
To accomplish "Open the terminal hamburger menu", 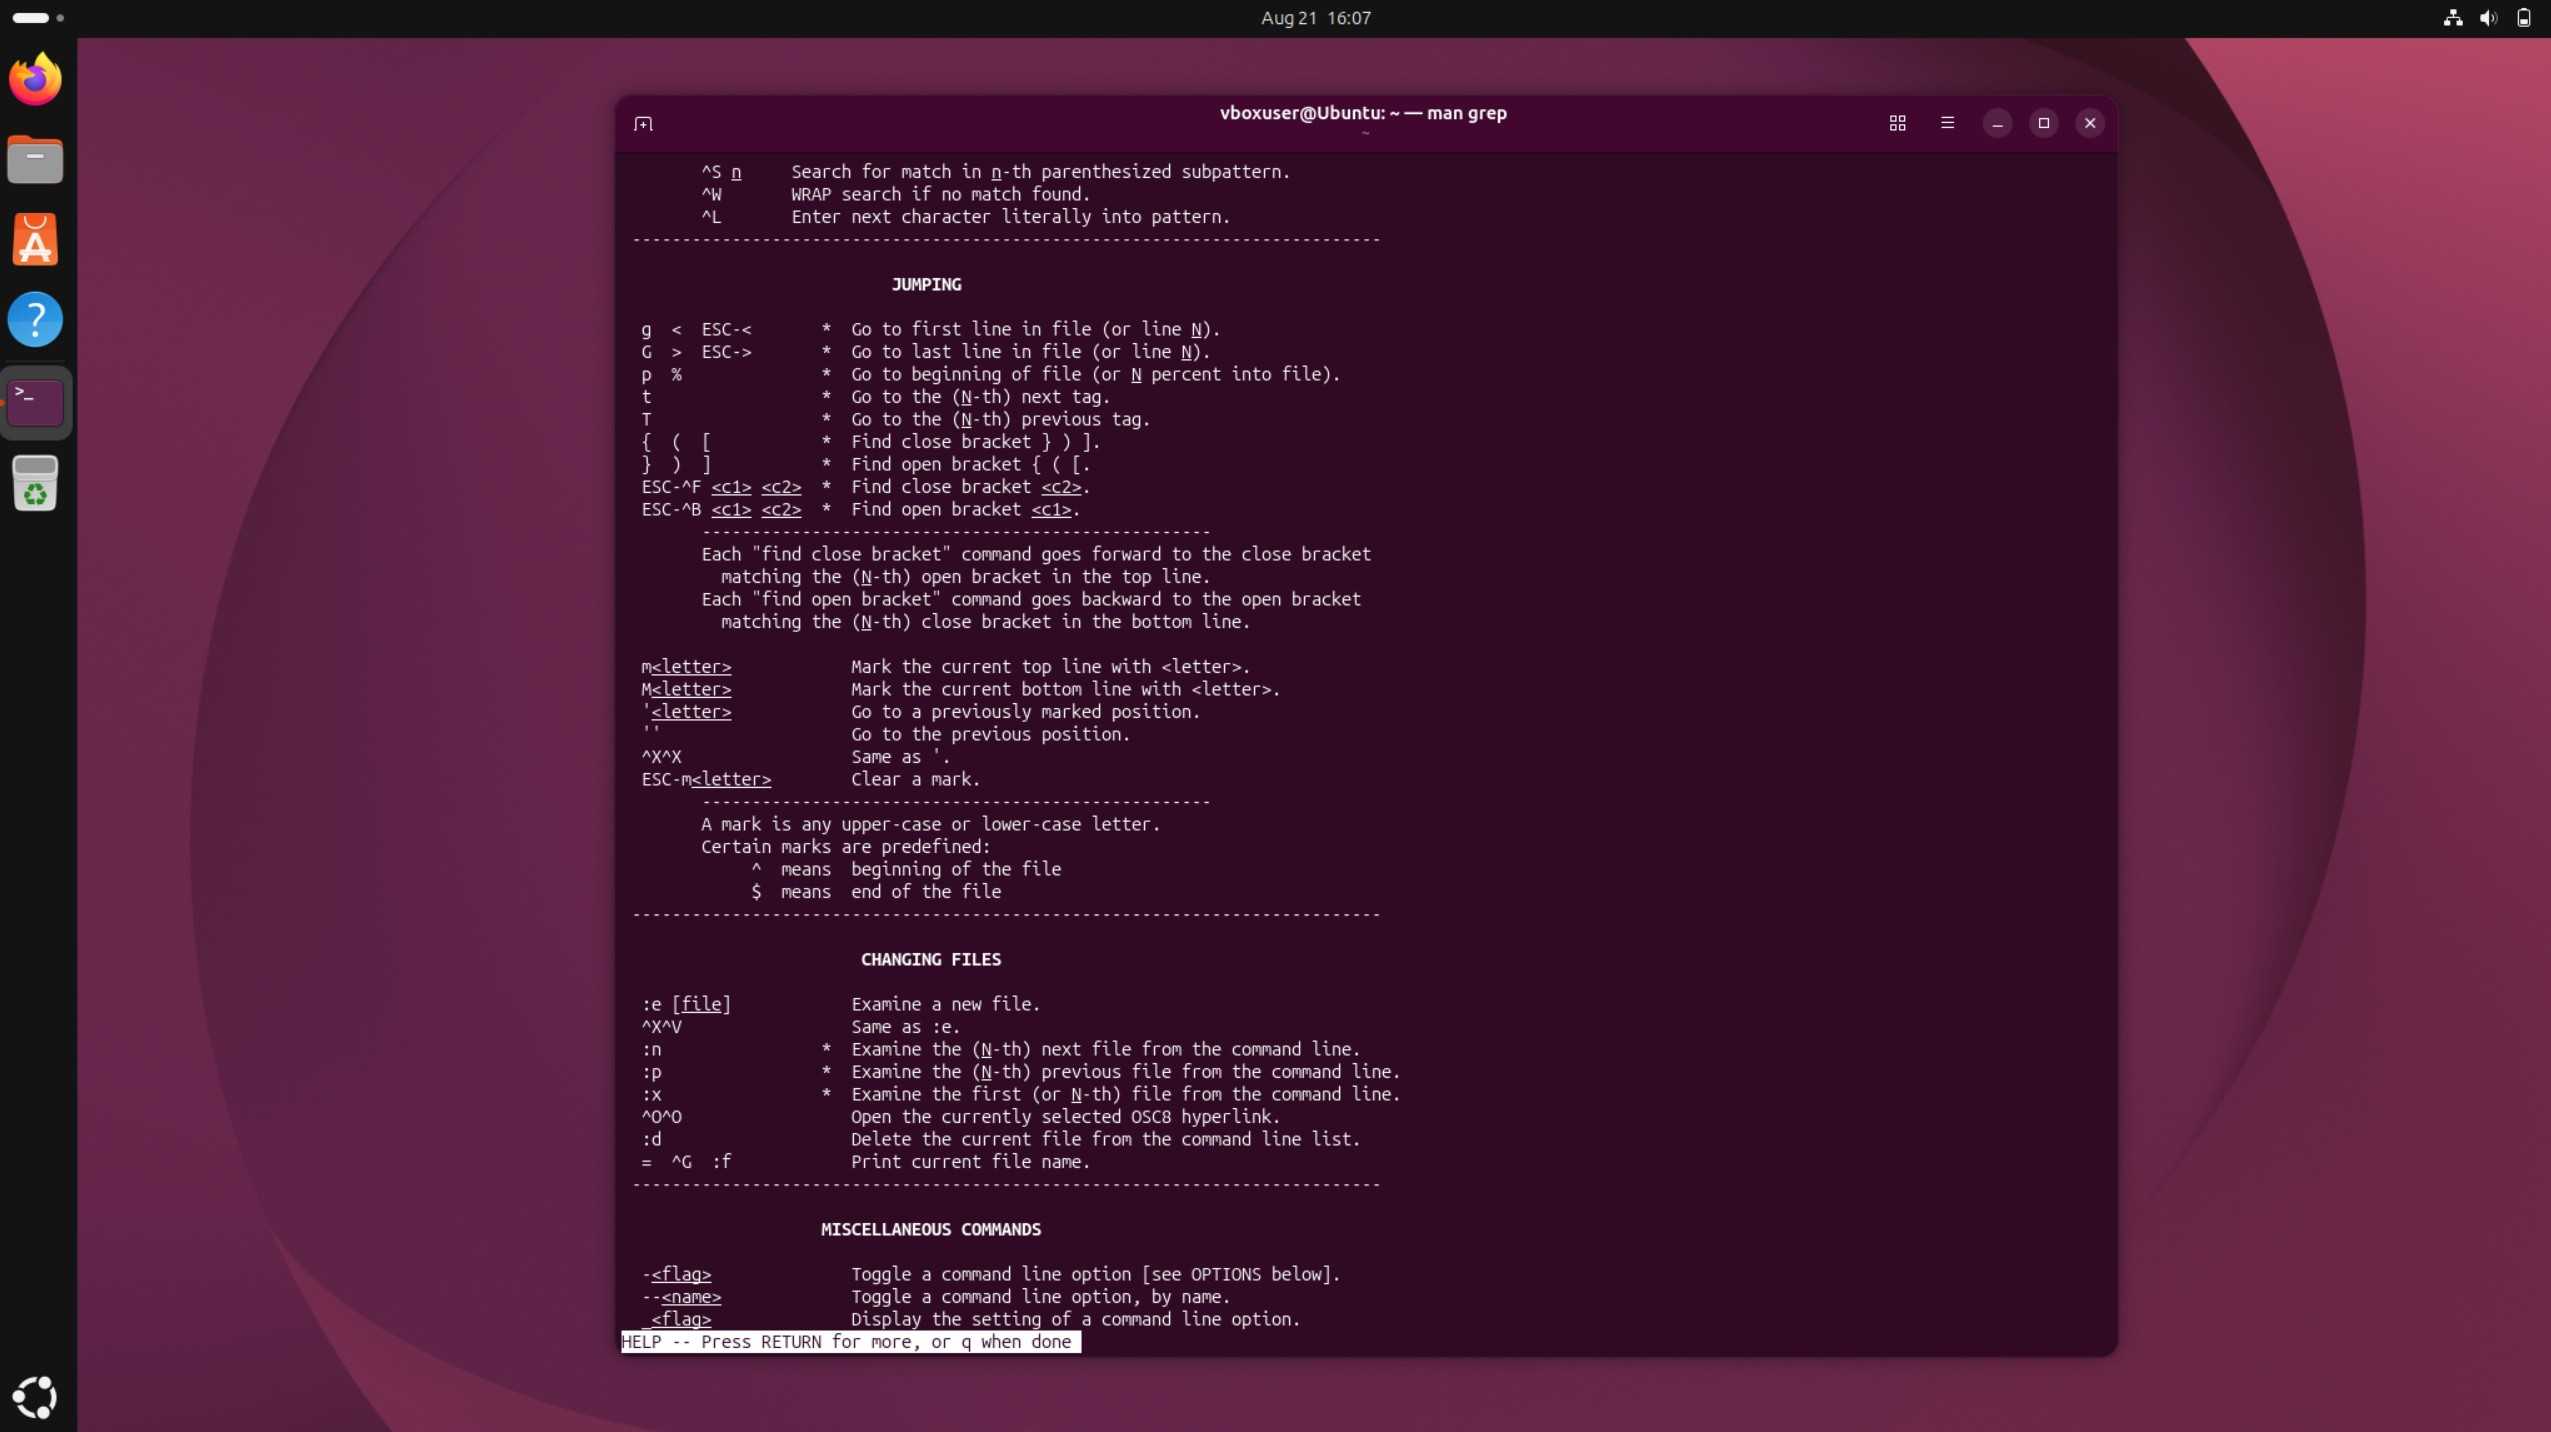I will (1947, 123).
